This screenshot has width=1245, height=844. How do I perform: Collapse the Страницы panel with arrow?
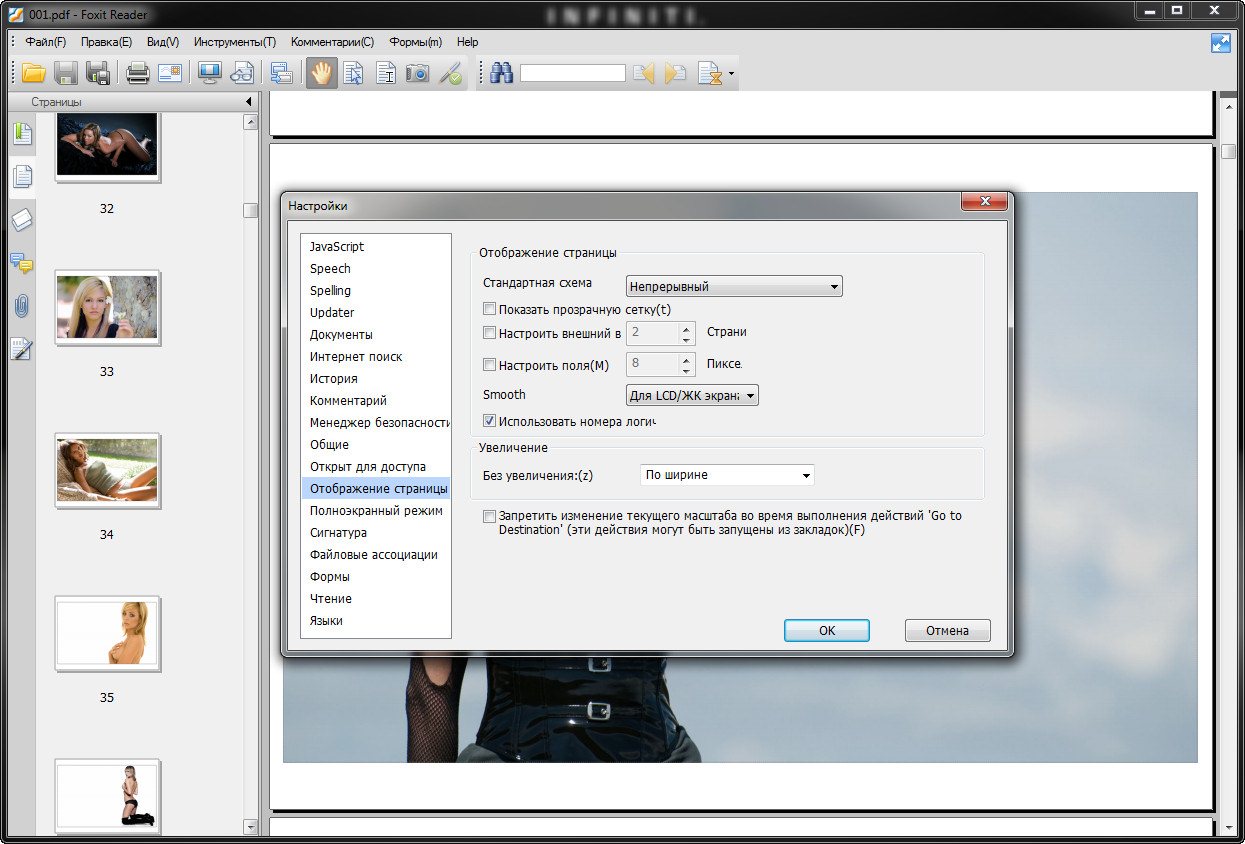coord(248,102)
